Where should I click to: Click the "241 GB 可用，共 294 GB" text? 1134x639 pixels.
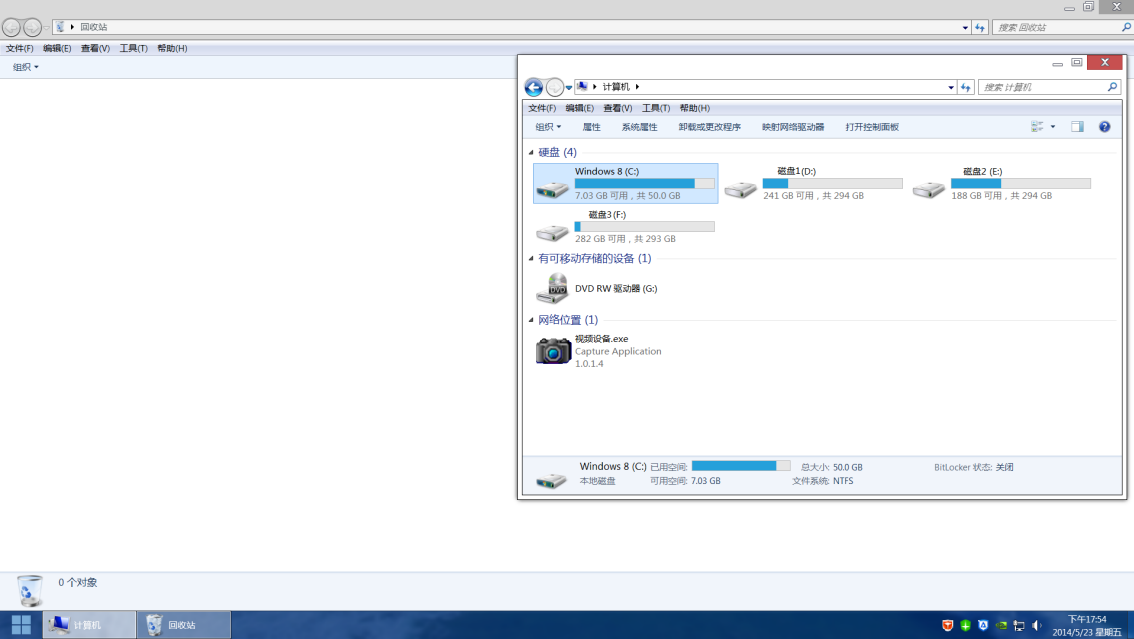(814, 196)
